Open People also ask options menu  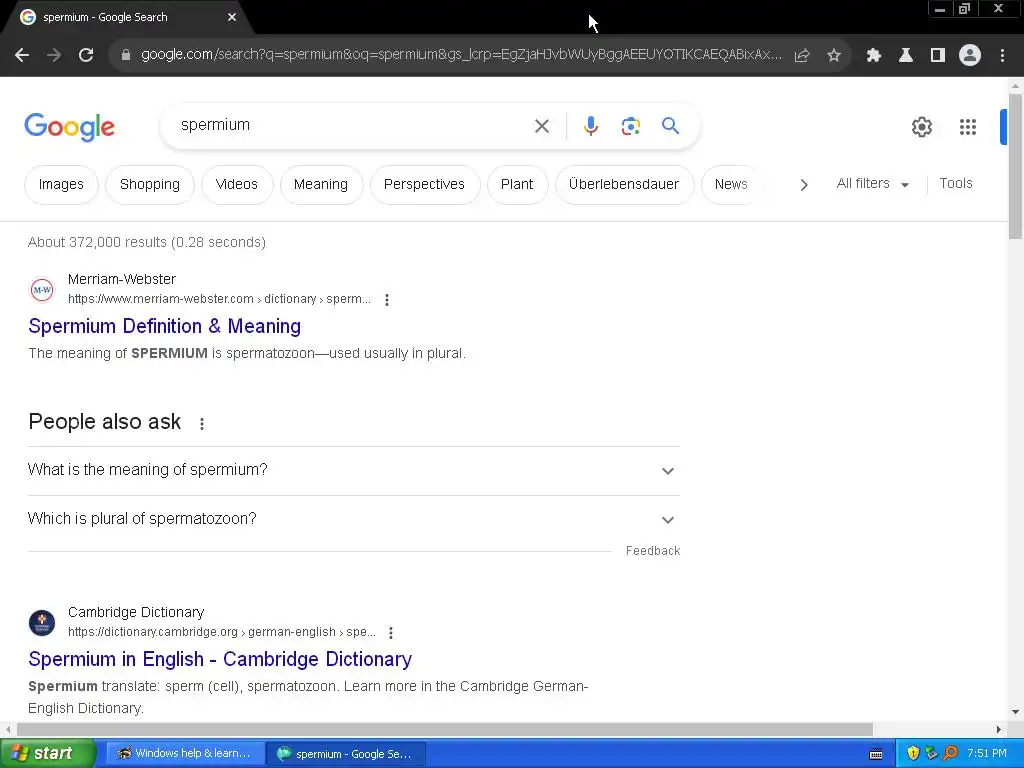point(202,424)
